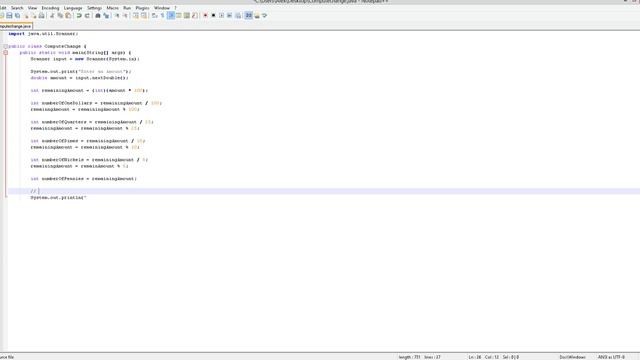Click the Print toolbar icon
The width and height of the screenshot is (640, 360).
(x=41, y=16)
